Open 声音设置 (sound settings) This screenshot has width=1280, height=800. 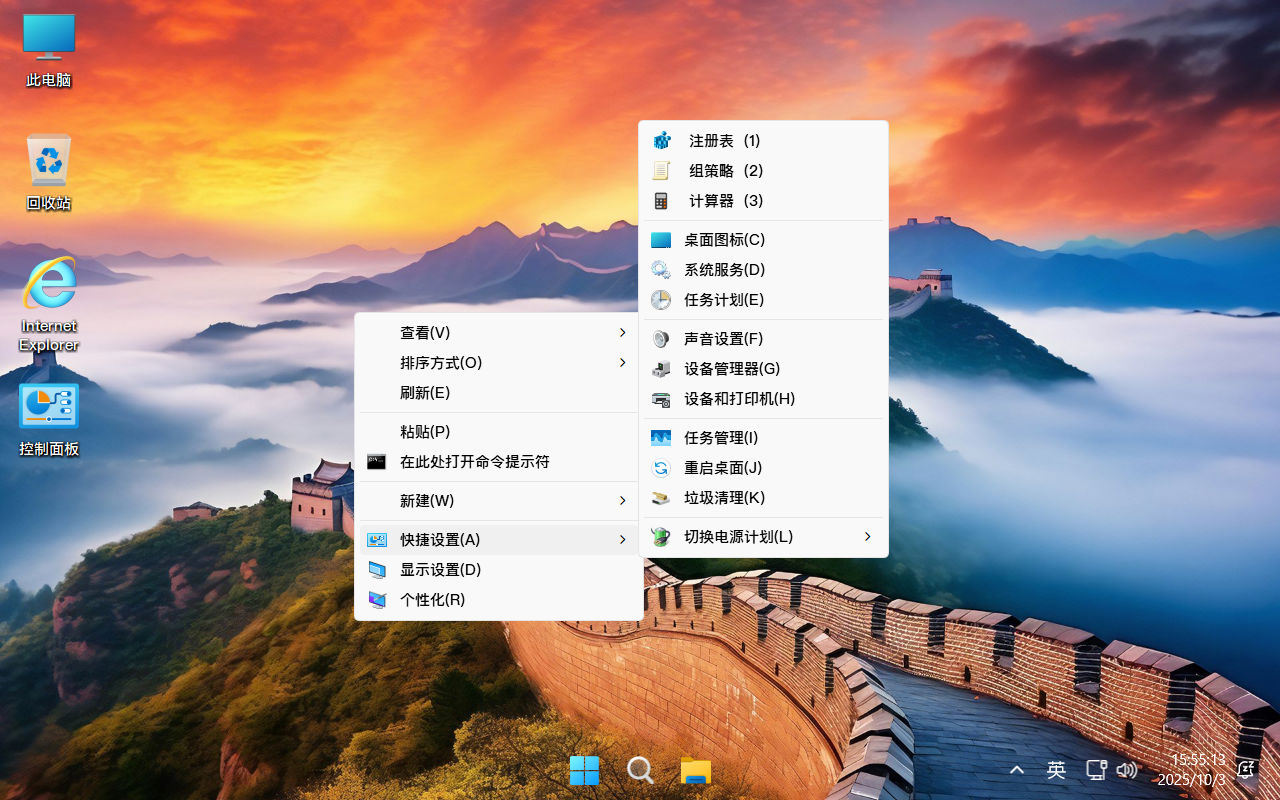tap(723, 339)
